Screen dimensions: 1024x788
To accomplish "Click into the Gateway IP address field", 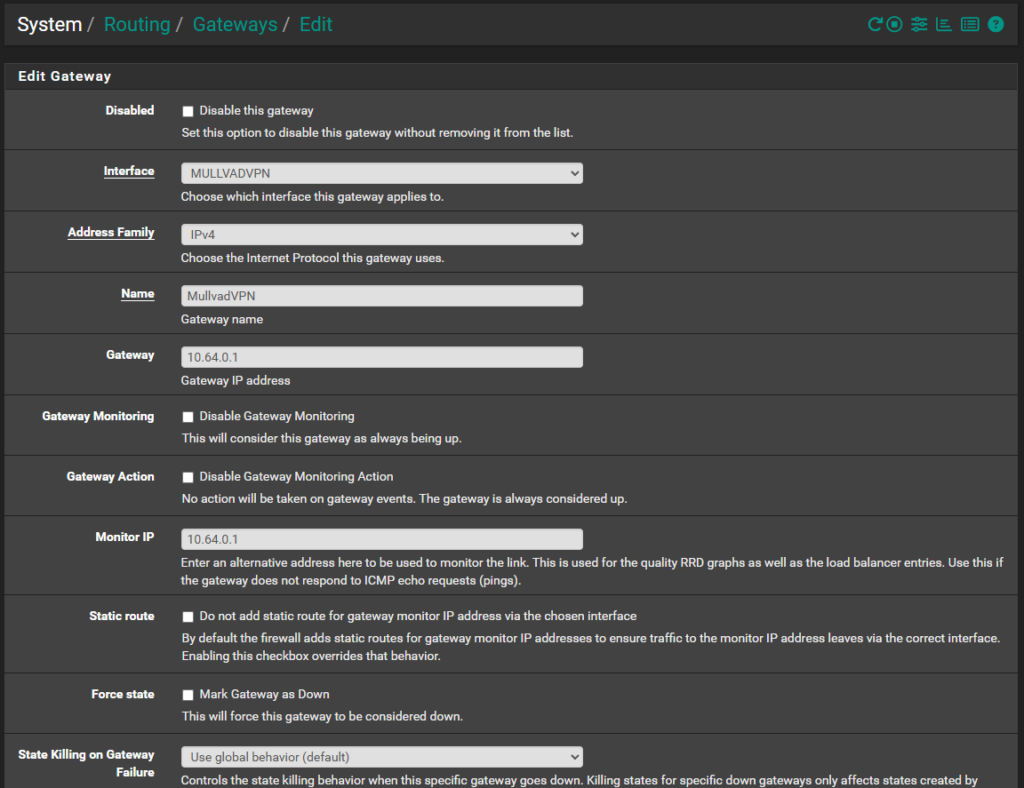I will point(381,357).
